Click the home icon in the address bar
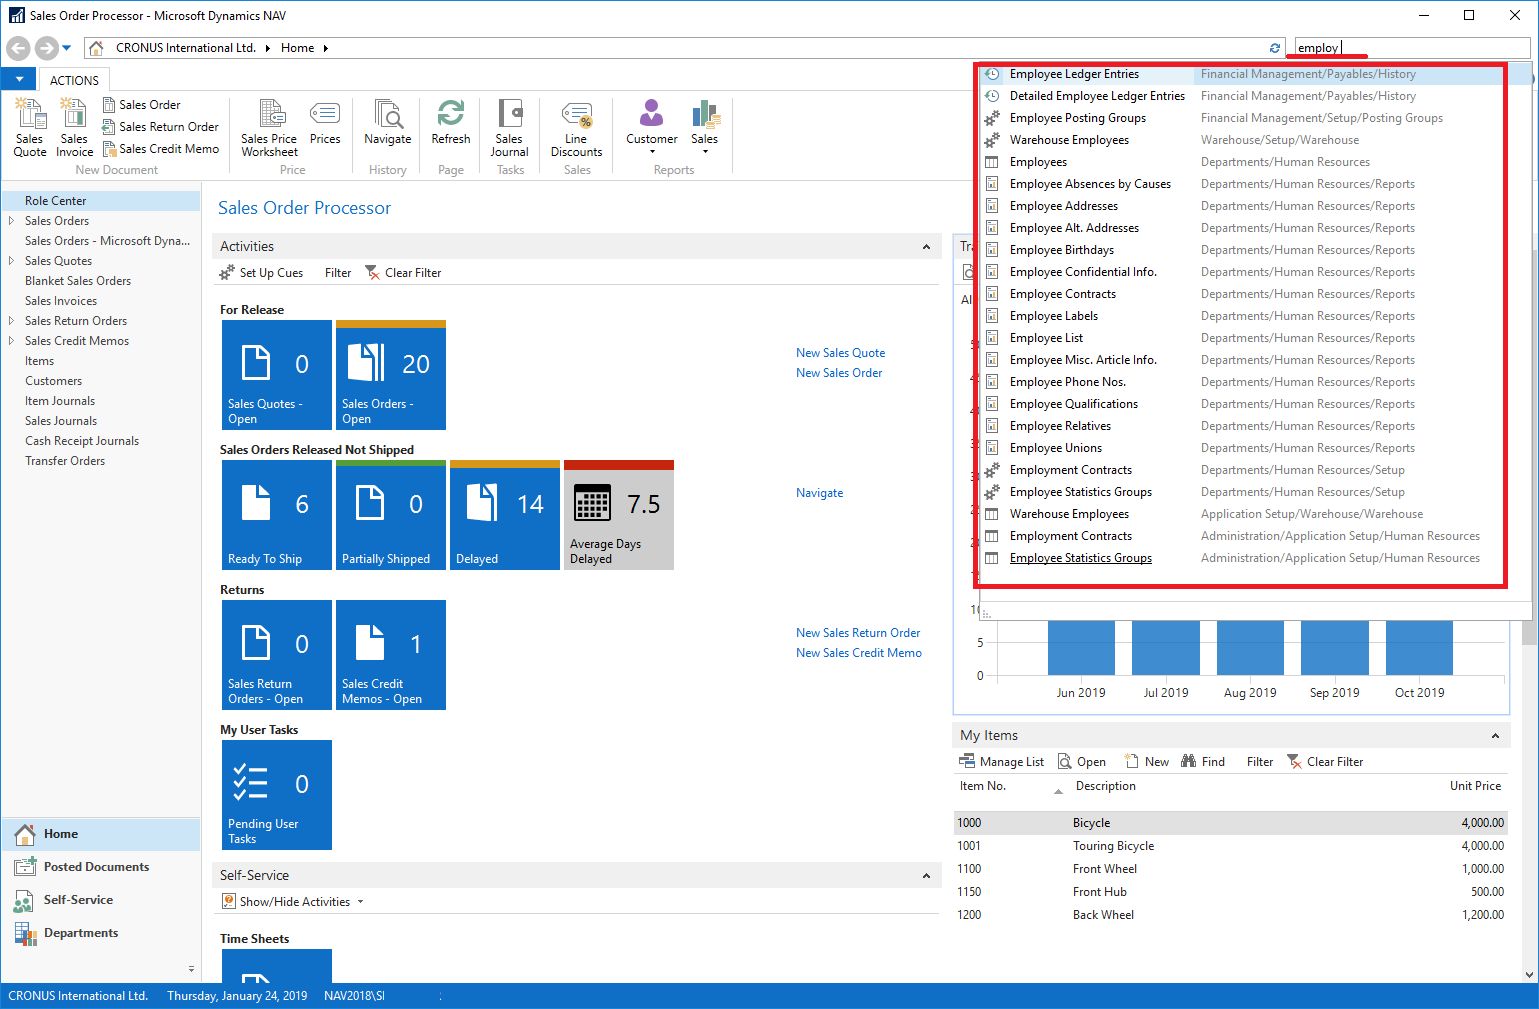Screen dimensions: 1539x1009 pyautogui.click(x=96, y=48)
